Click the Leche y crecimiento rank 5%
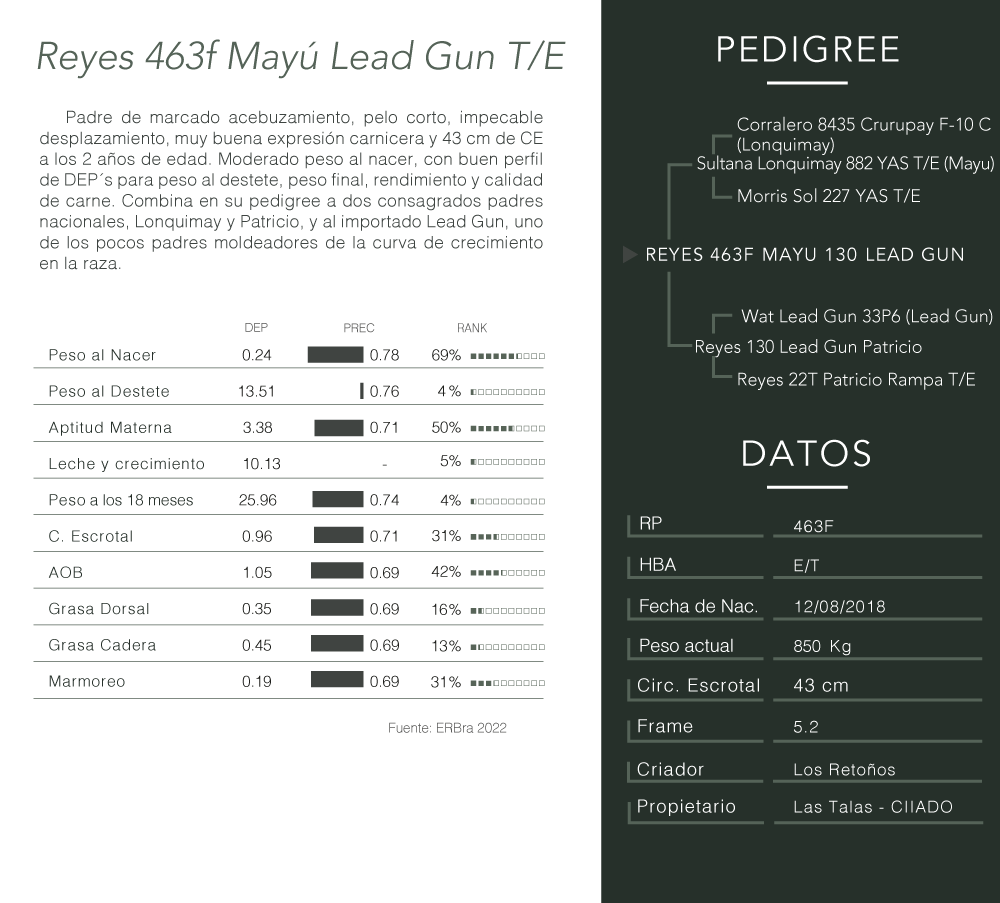Viewport: 1000px width, 903px height. [450, 461]
